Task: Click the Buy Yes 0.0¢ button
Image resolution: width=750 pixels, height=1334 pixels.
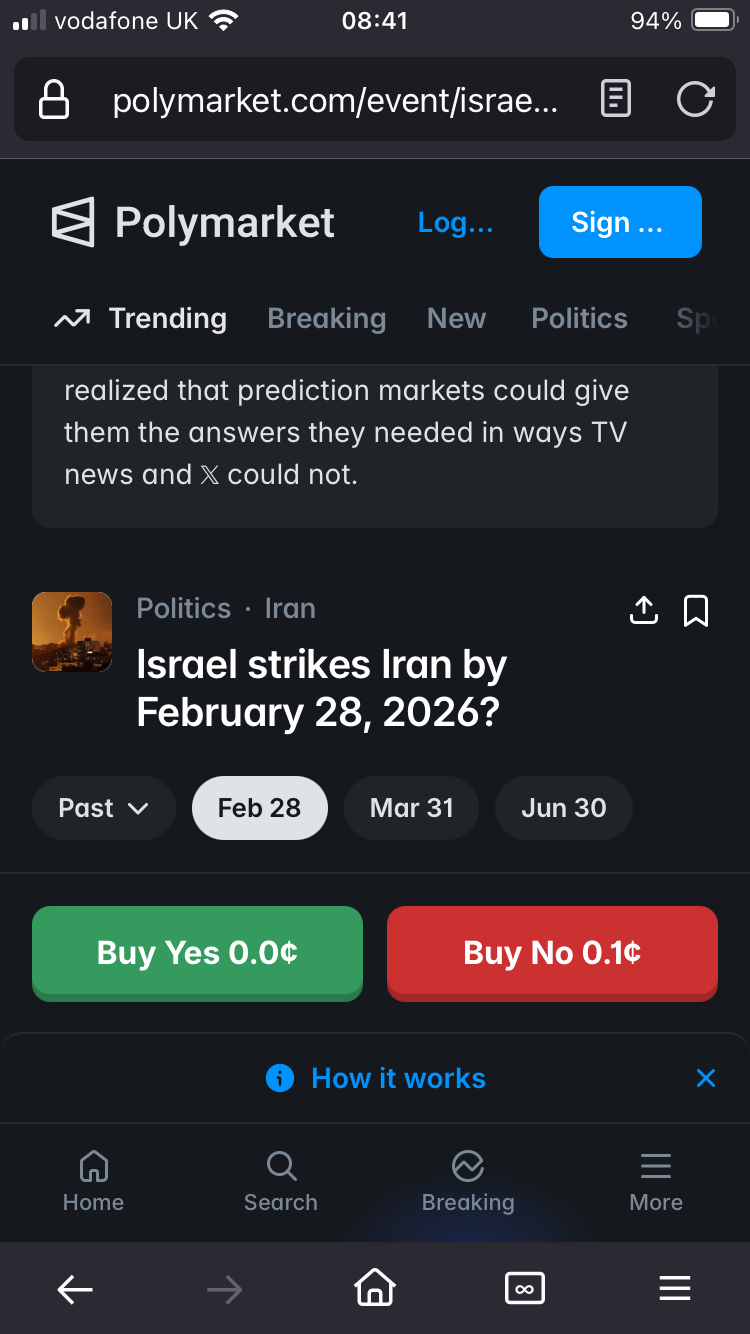Action: point(197,952)
